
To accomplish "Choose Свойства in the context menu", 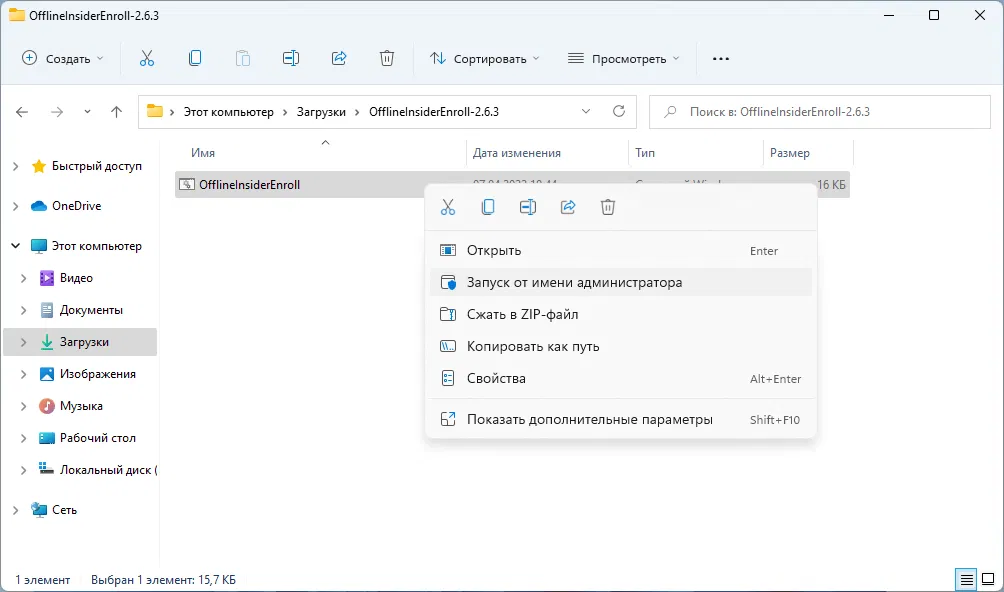I will click(621, 378).
